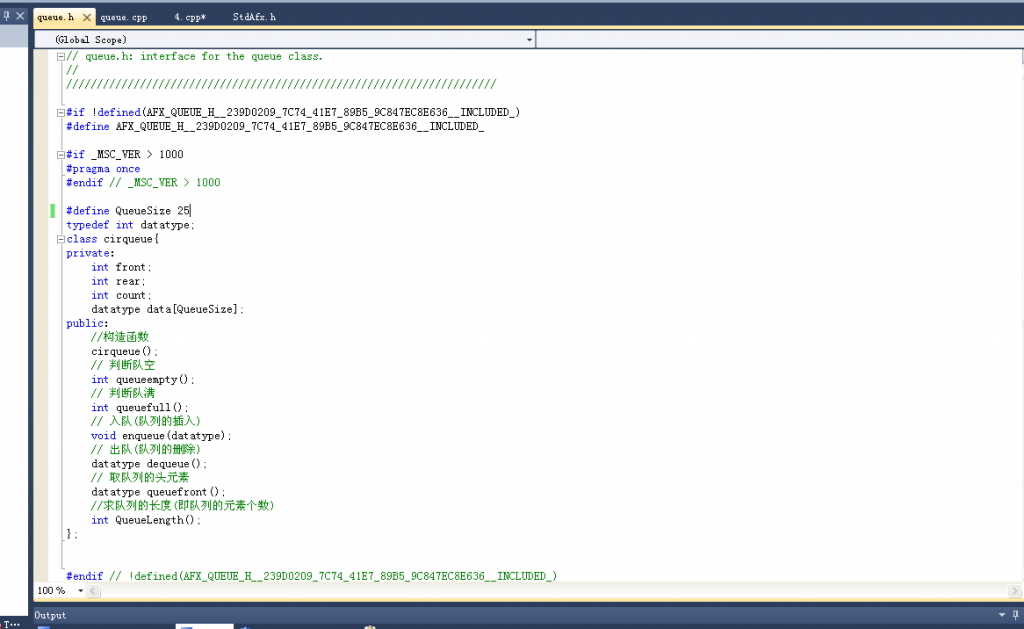Click the 'int rear;' declaration
The width and height of the screenshot is (1024, 629).
118,282
